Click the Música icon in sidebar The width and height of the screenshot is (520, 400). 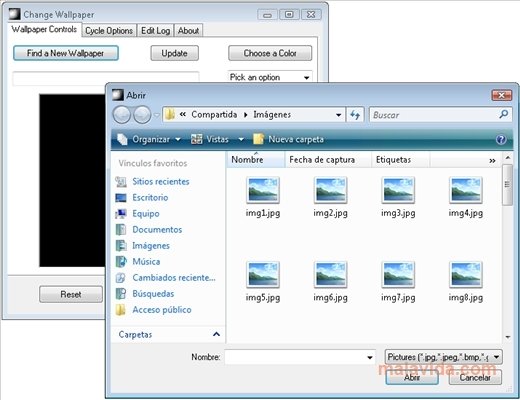click(121, 262)
